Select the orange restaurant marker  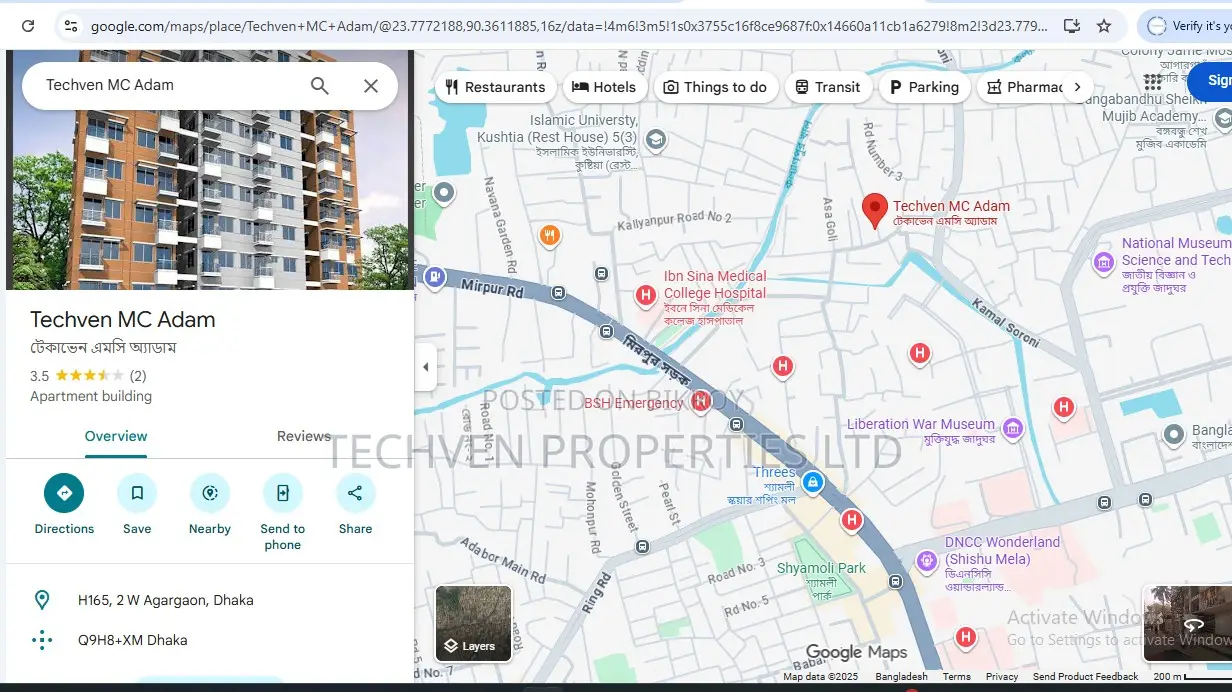[549, 236]
